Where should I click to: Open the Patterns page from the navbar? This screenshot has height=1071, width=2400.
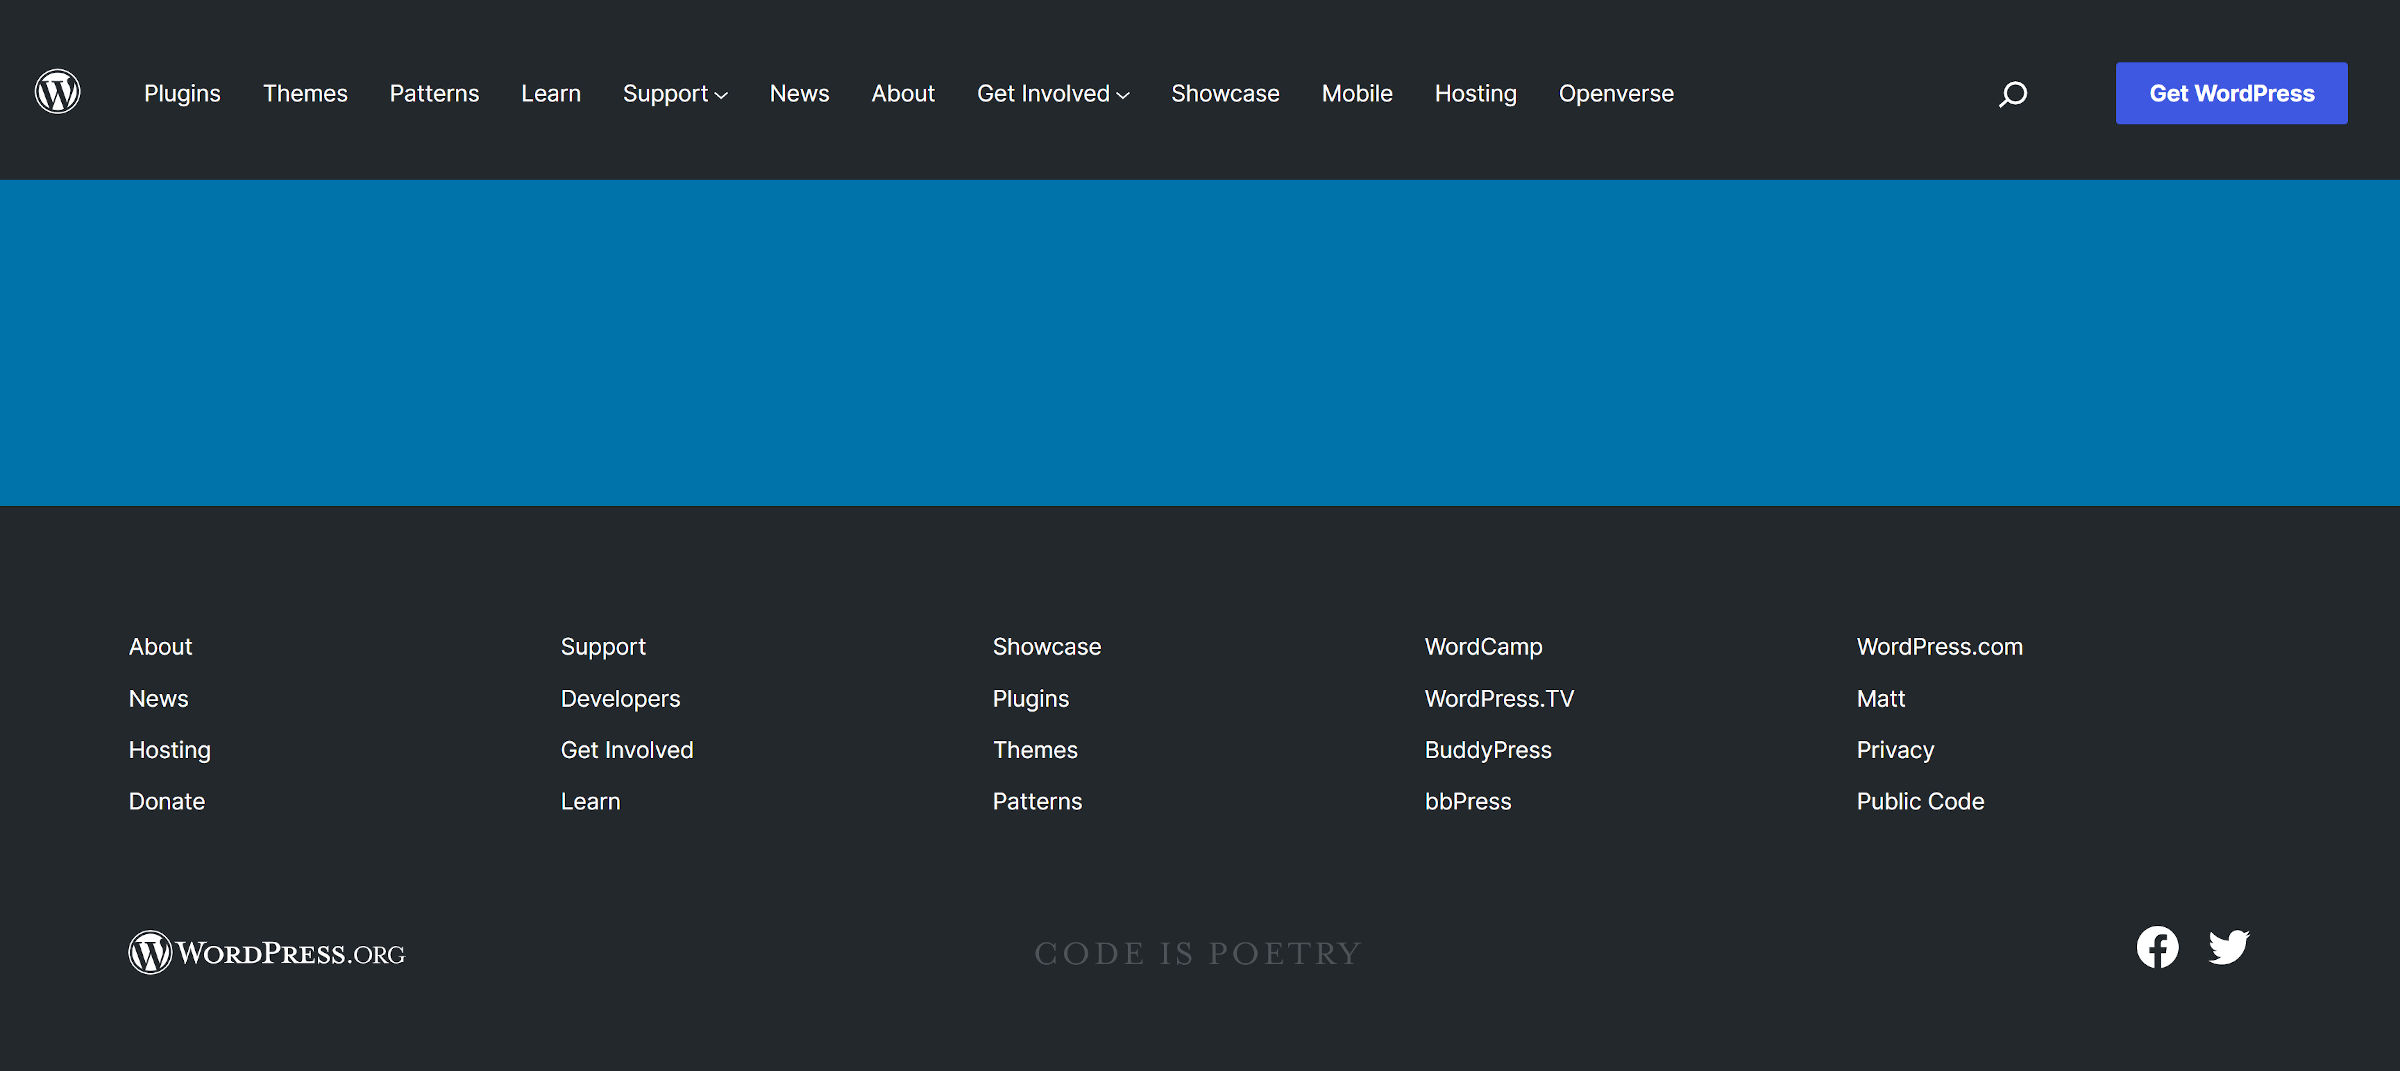pyautogui.click(x=434, y=93)
